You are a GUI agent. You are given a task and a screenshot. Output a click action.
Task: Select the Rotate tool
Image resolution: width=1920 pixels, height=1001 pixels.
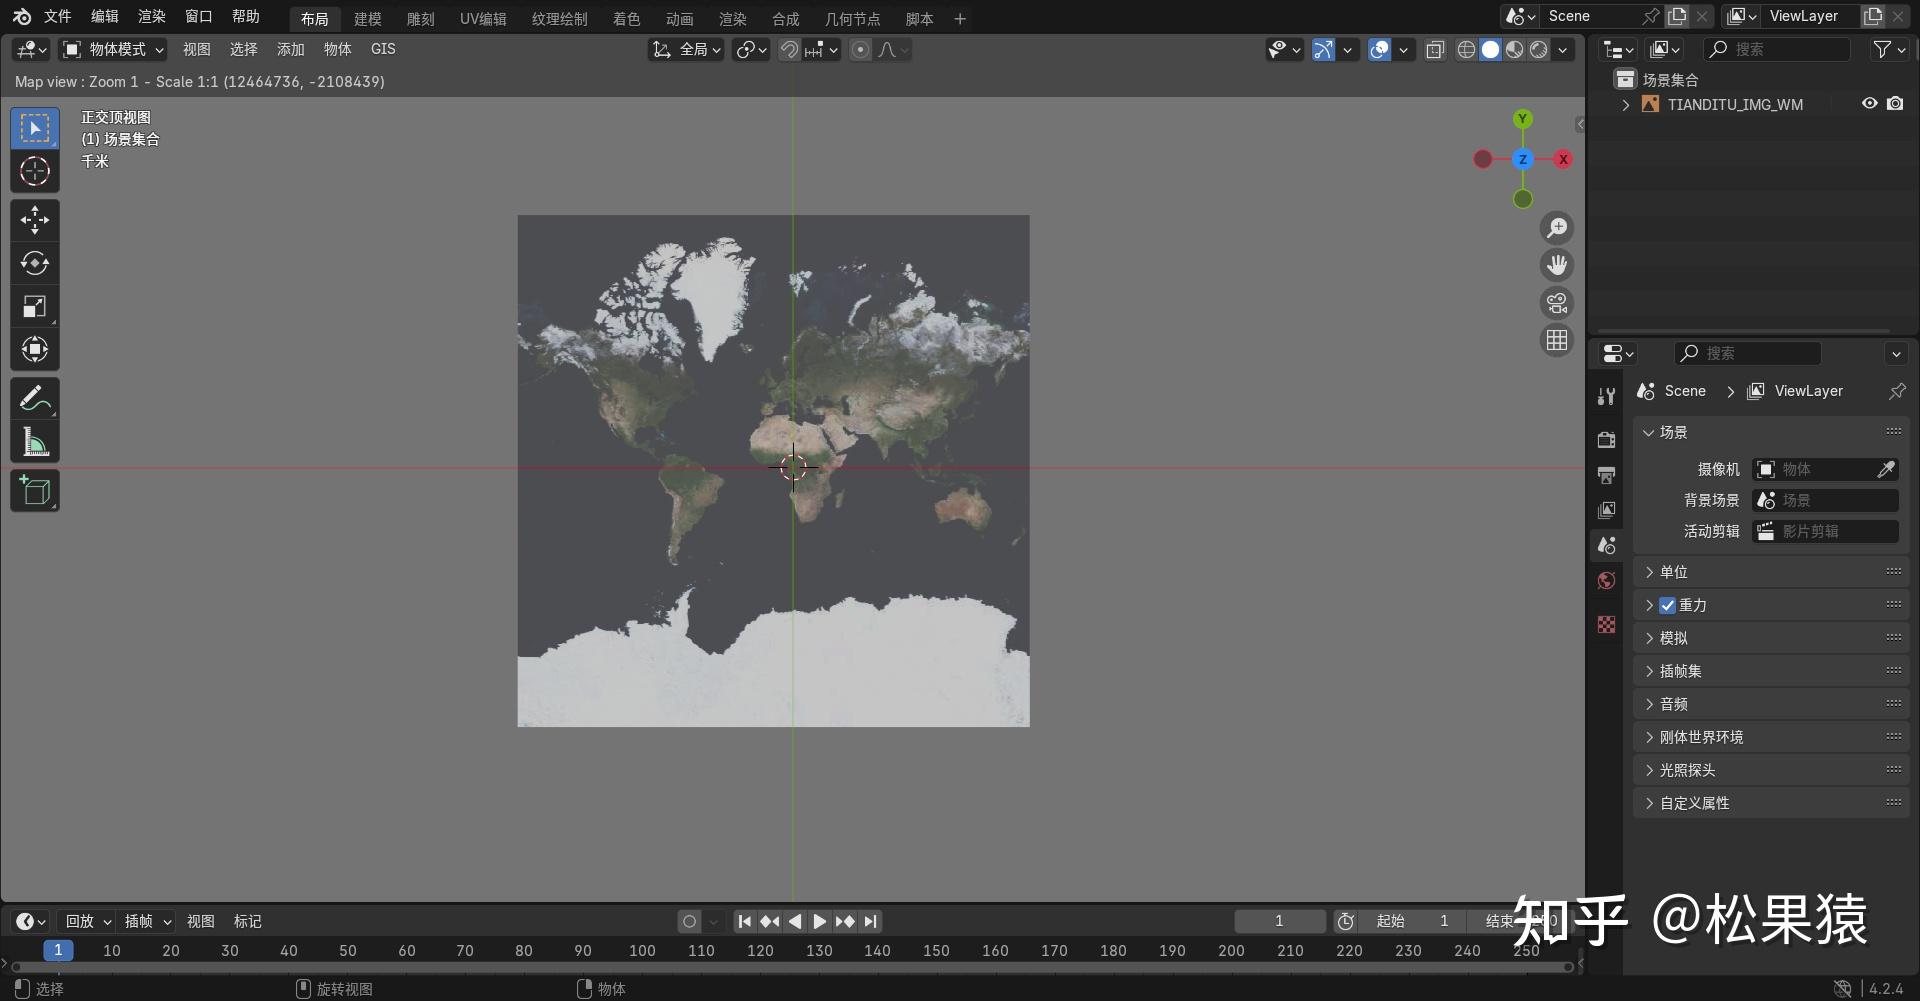35,263
